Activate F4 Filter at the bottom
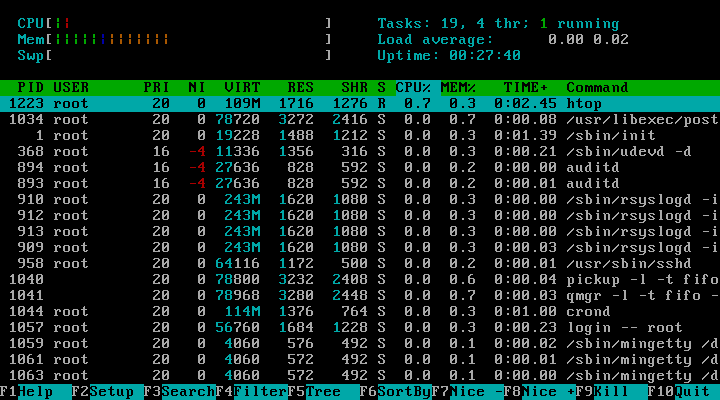Screen dimensions: 720x400 pos(252,392)
